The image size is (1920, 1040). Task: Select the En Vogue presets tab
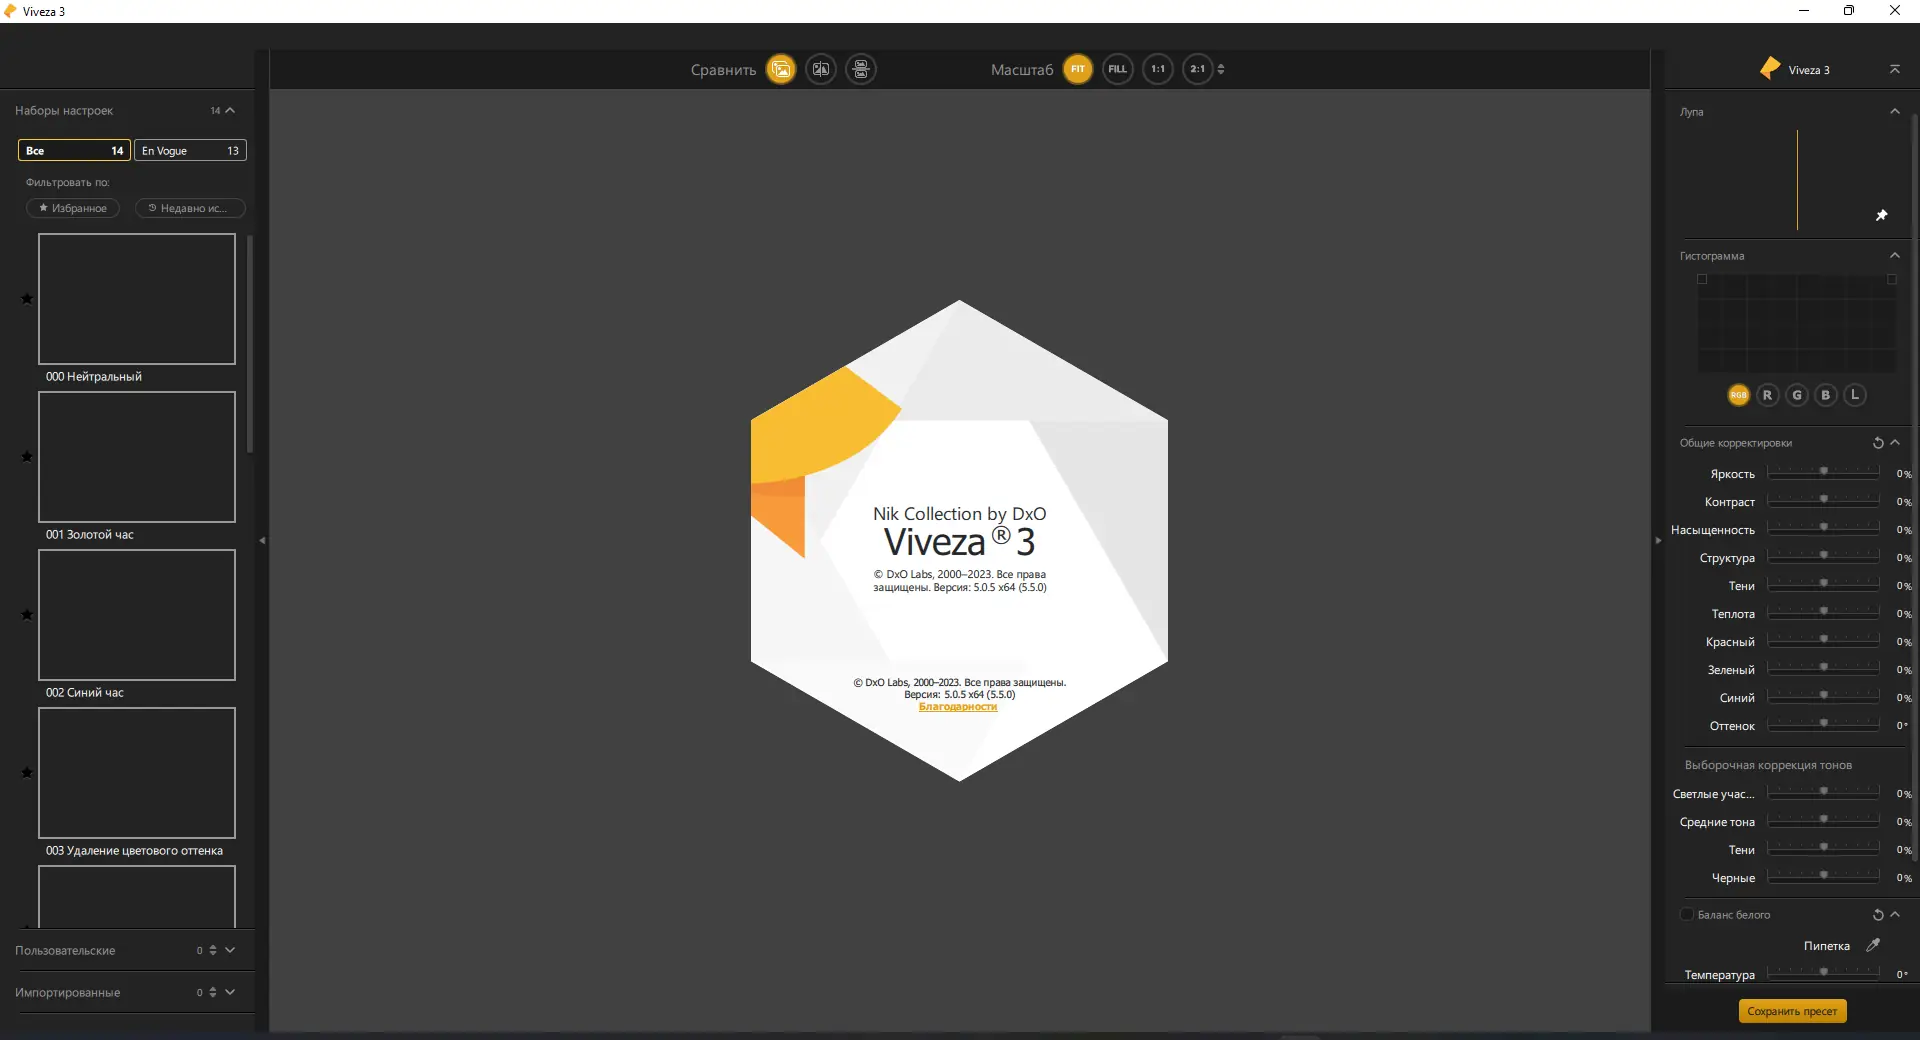190,150
